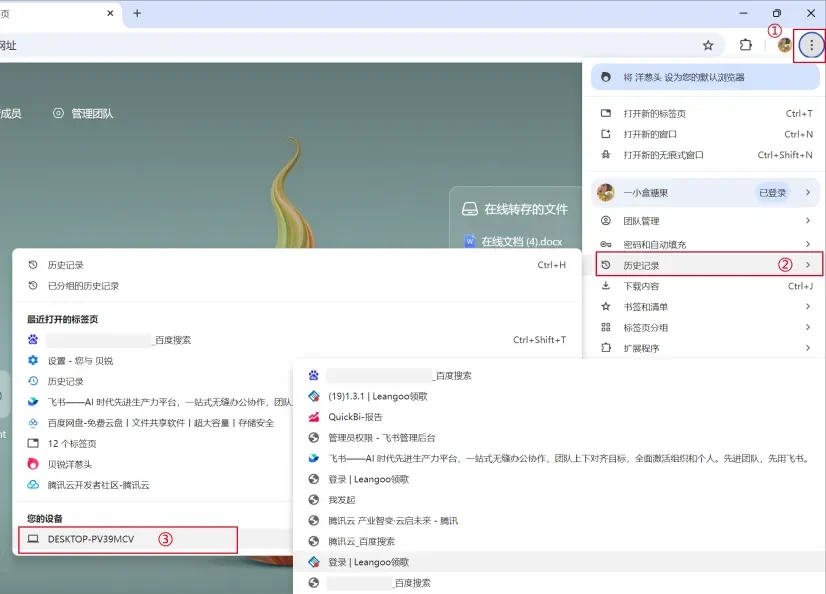This screenshot has height=594, width=826.
Task: Open (19)1.3.1 | Leangoo领歌 device tab
Action: pyautogui.click(x=558, y=396)
